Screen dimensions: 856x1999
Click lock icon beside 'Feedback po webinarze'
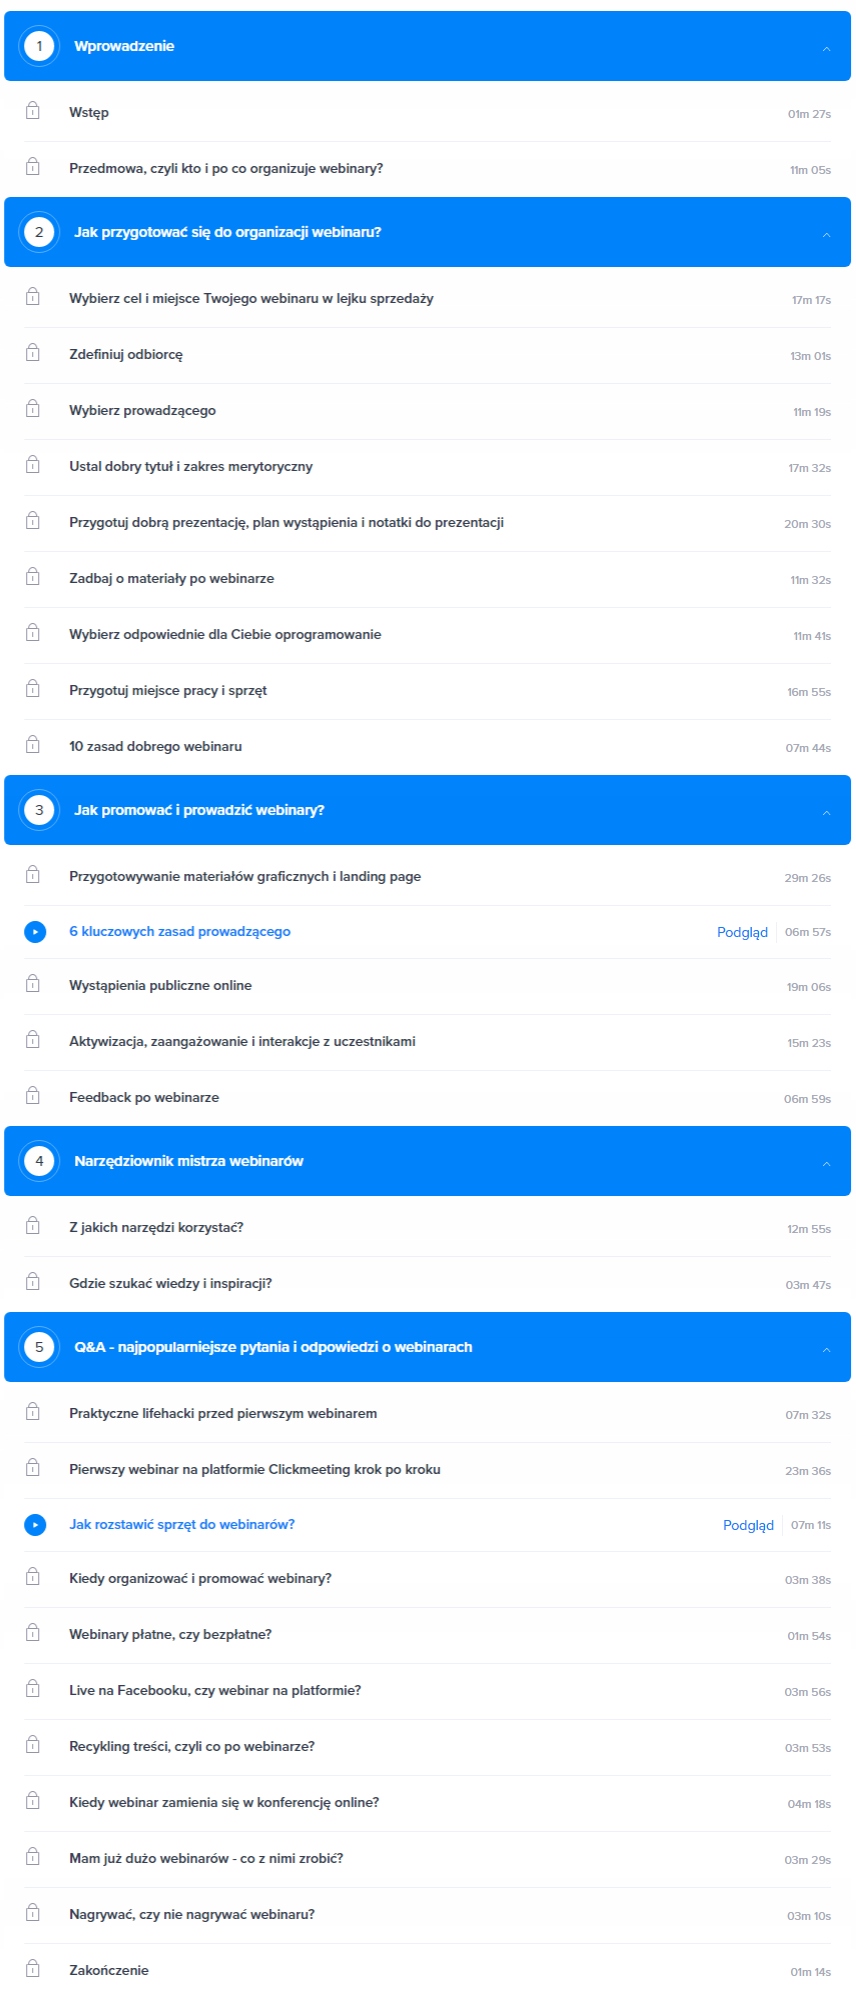click(x=33, y=1095)
